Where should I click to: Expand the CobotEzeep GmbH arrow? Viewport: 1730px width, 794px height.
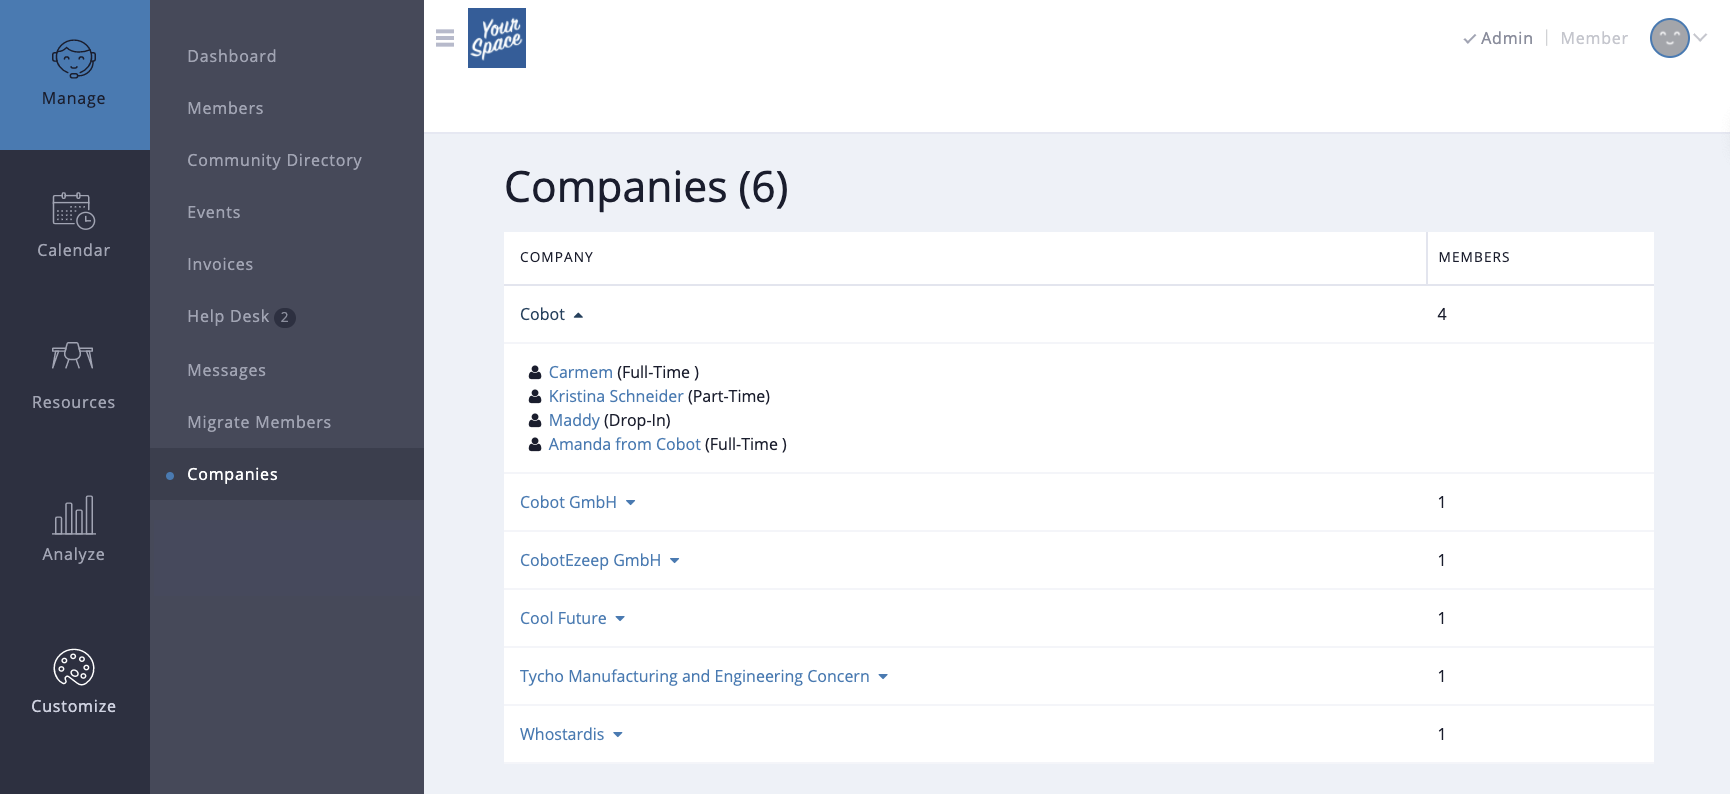pyautogui.click(x=675, y=561)
